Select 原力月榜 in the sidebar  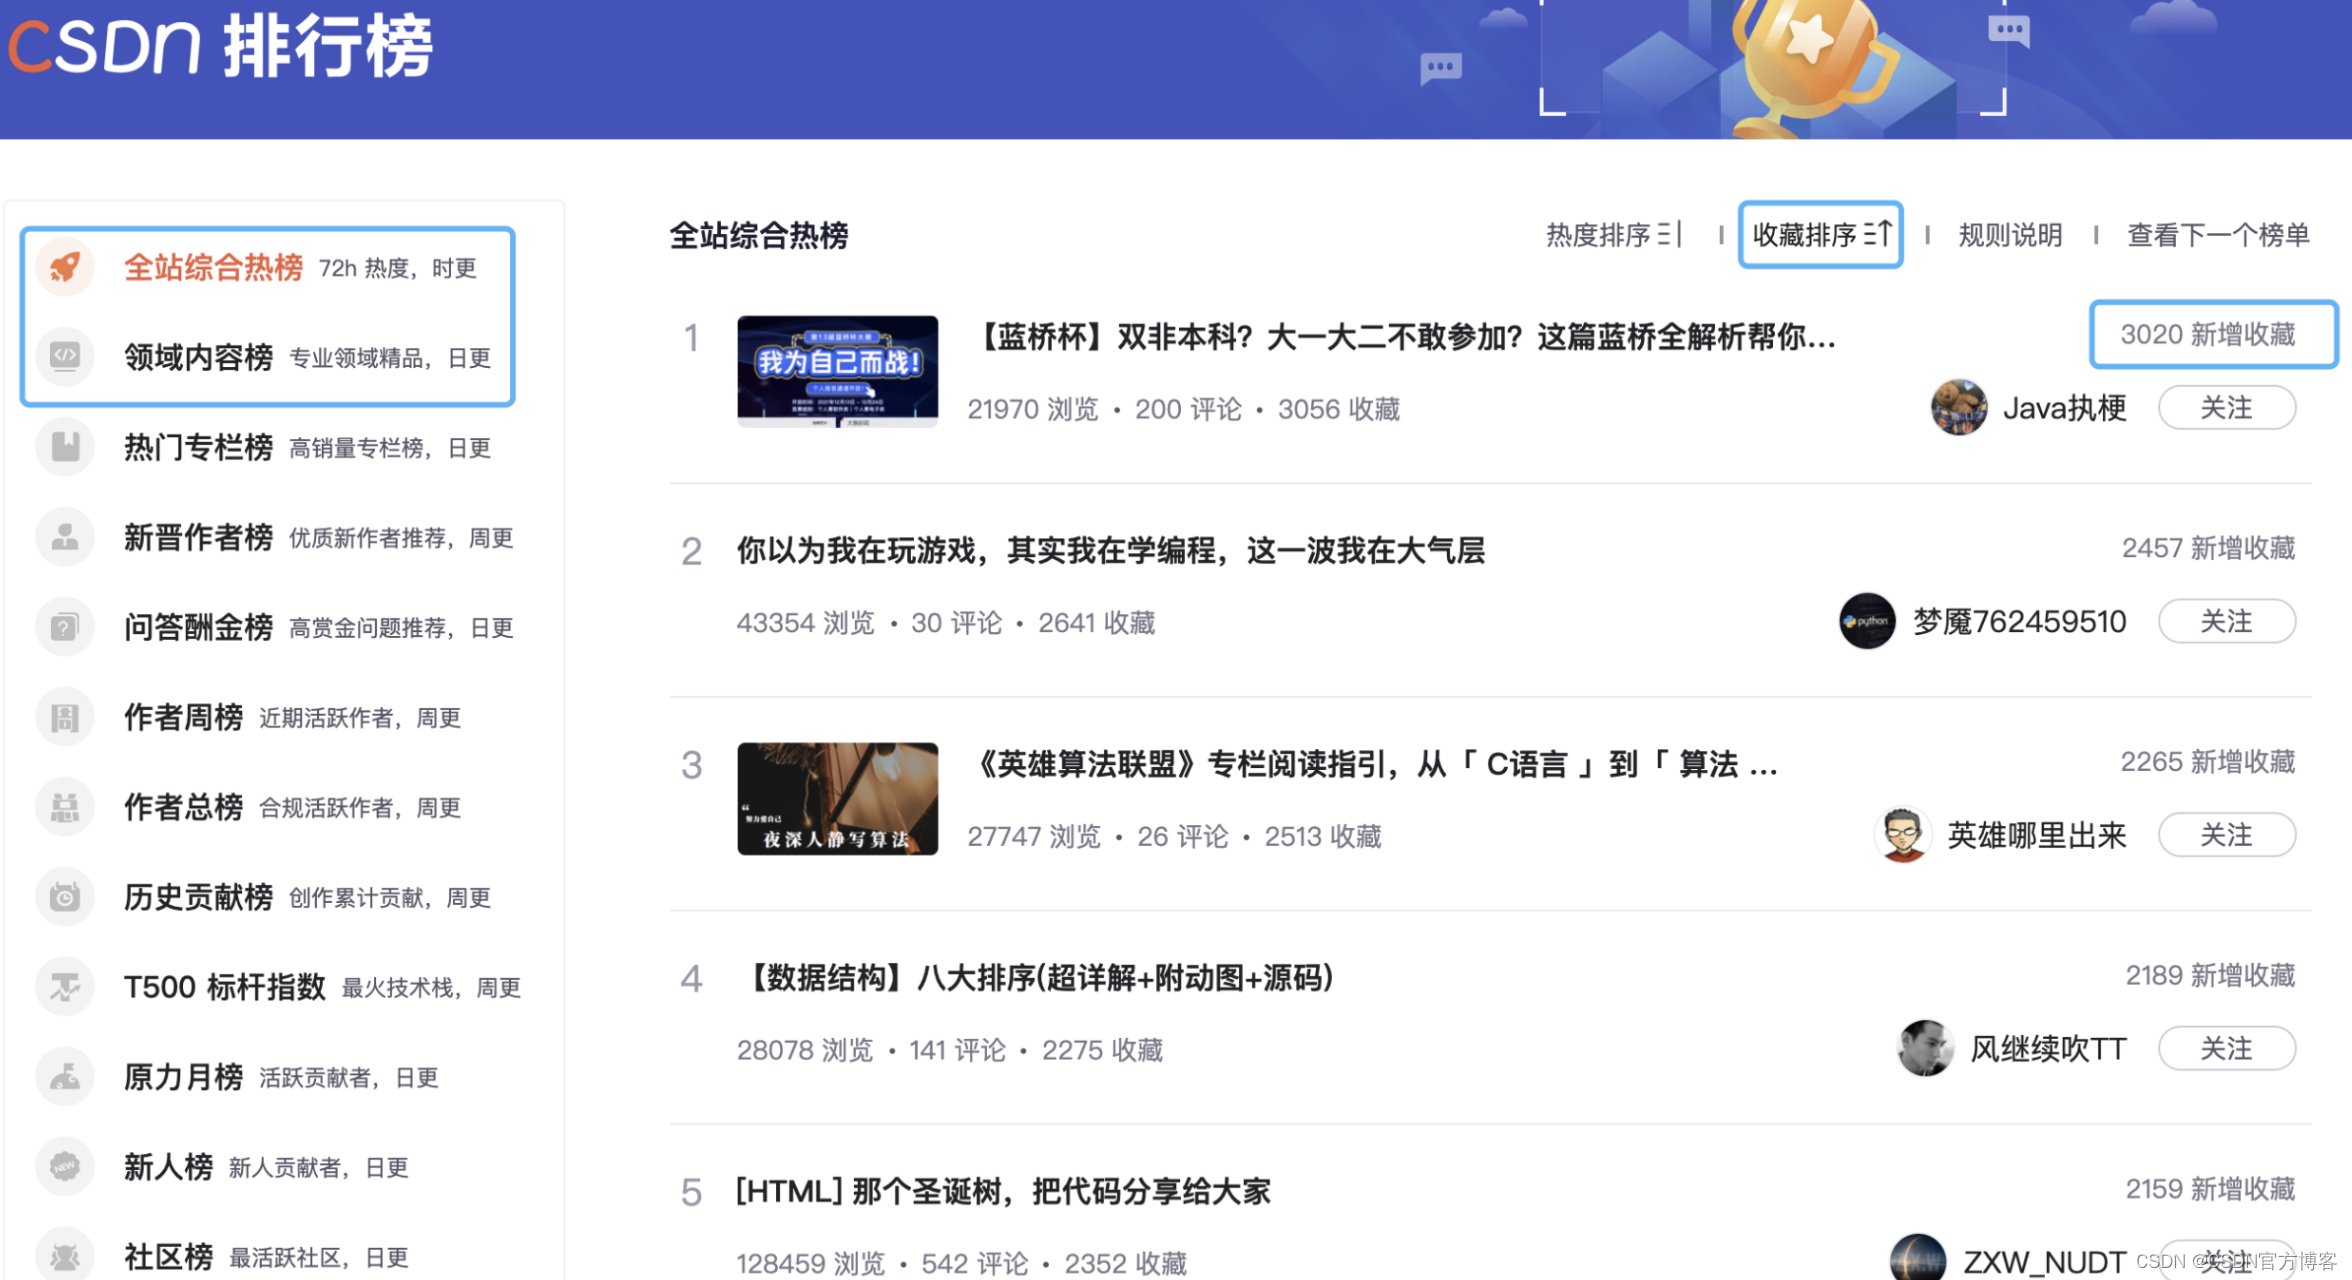[x=184, y=1077]
